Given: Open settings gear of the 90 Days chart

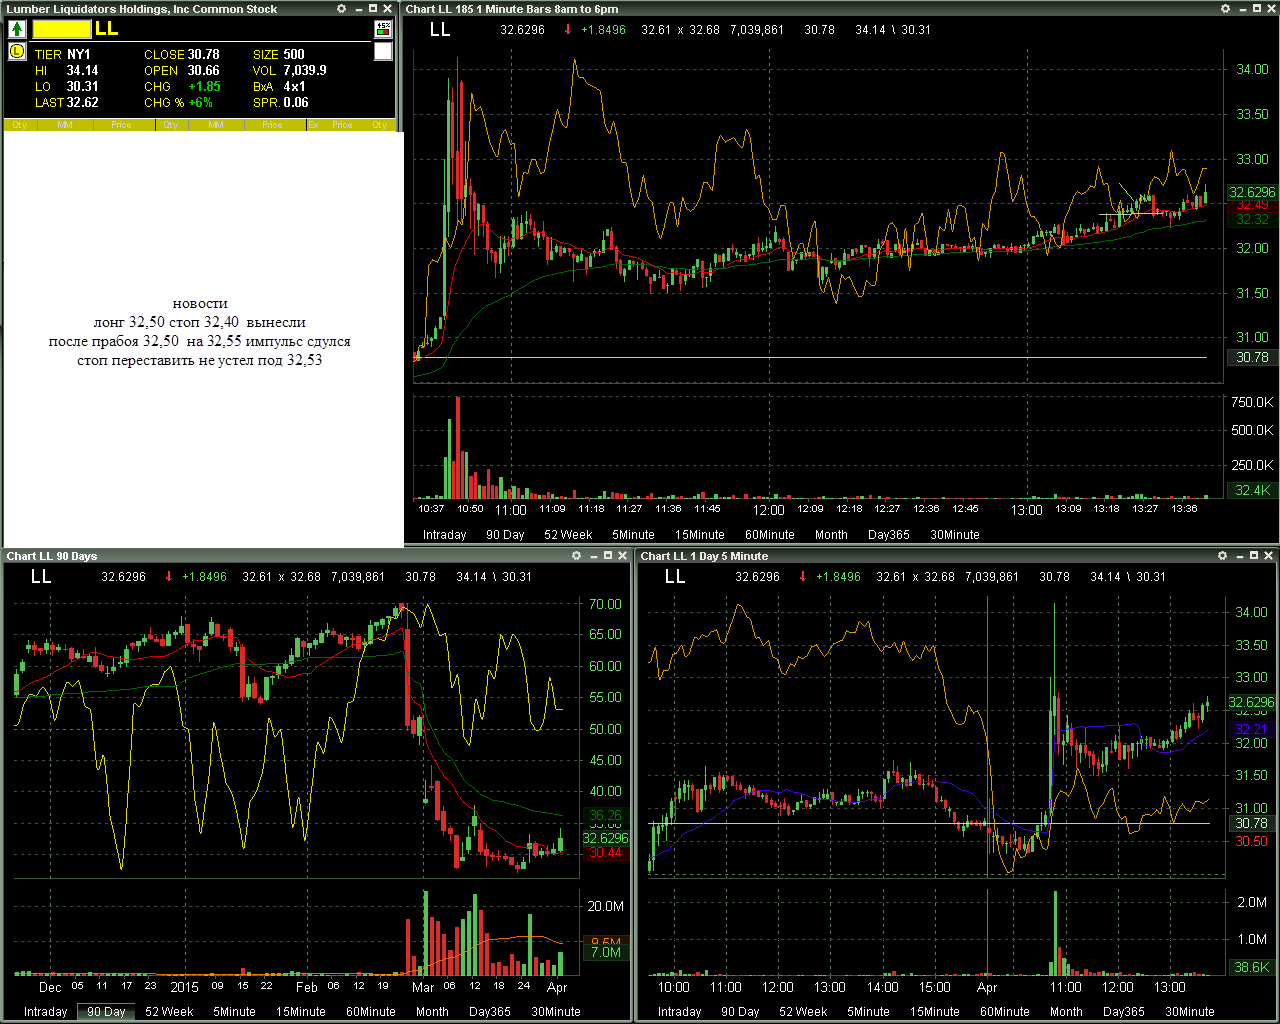Looking at the screenshot, I should tap(576, 556).
